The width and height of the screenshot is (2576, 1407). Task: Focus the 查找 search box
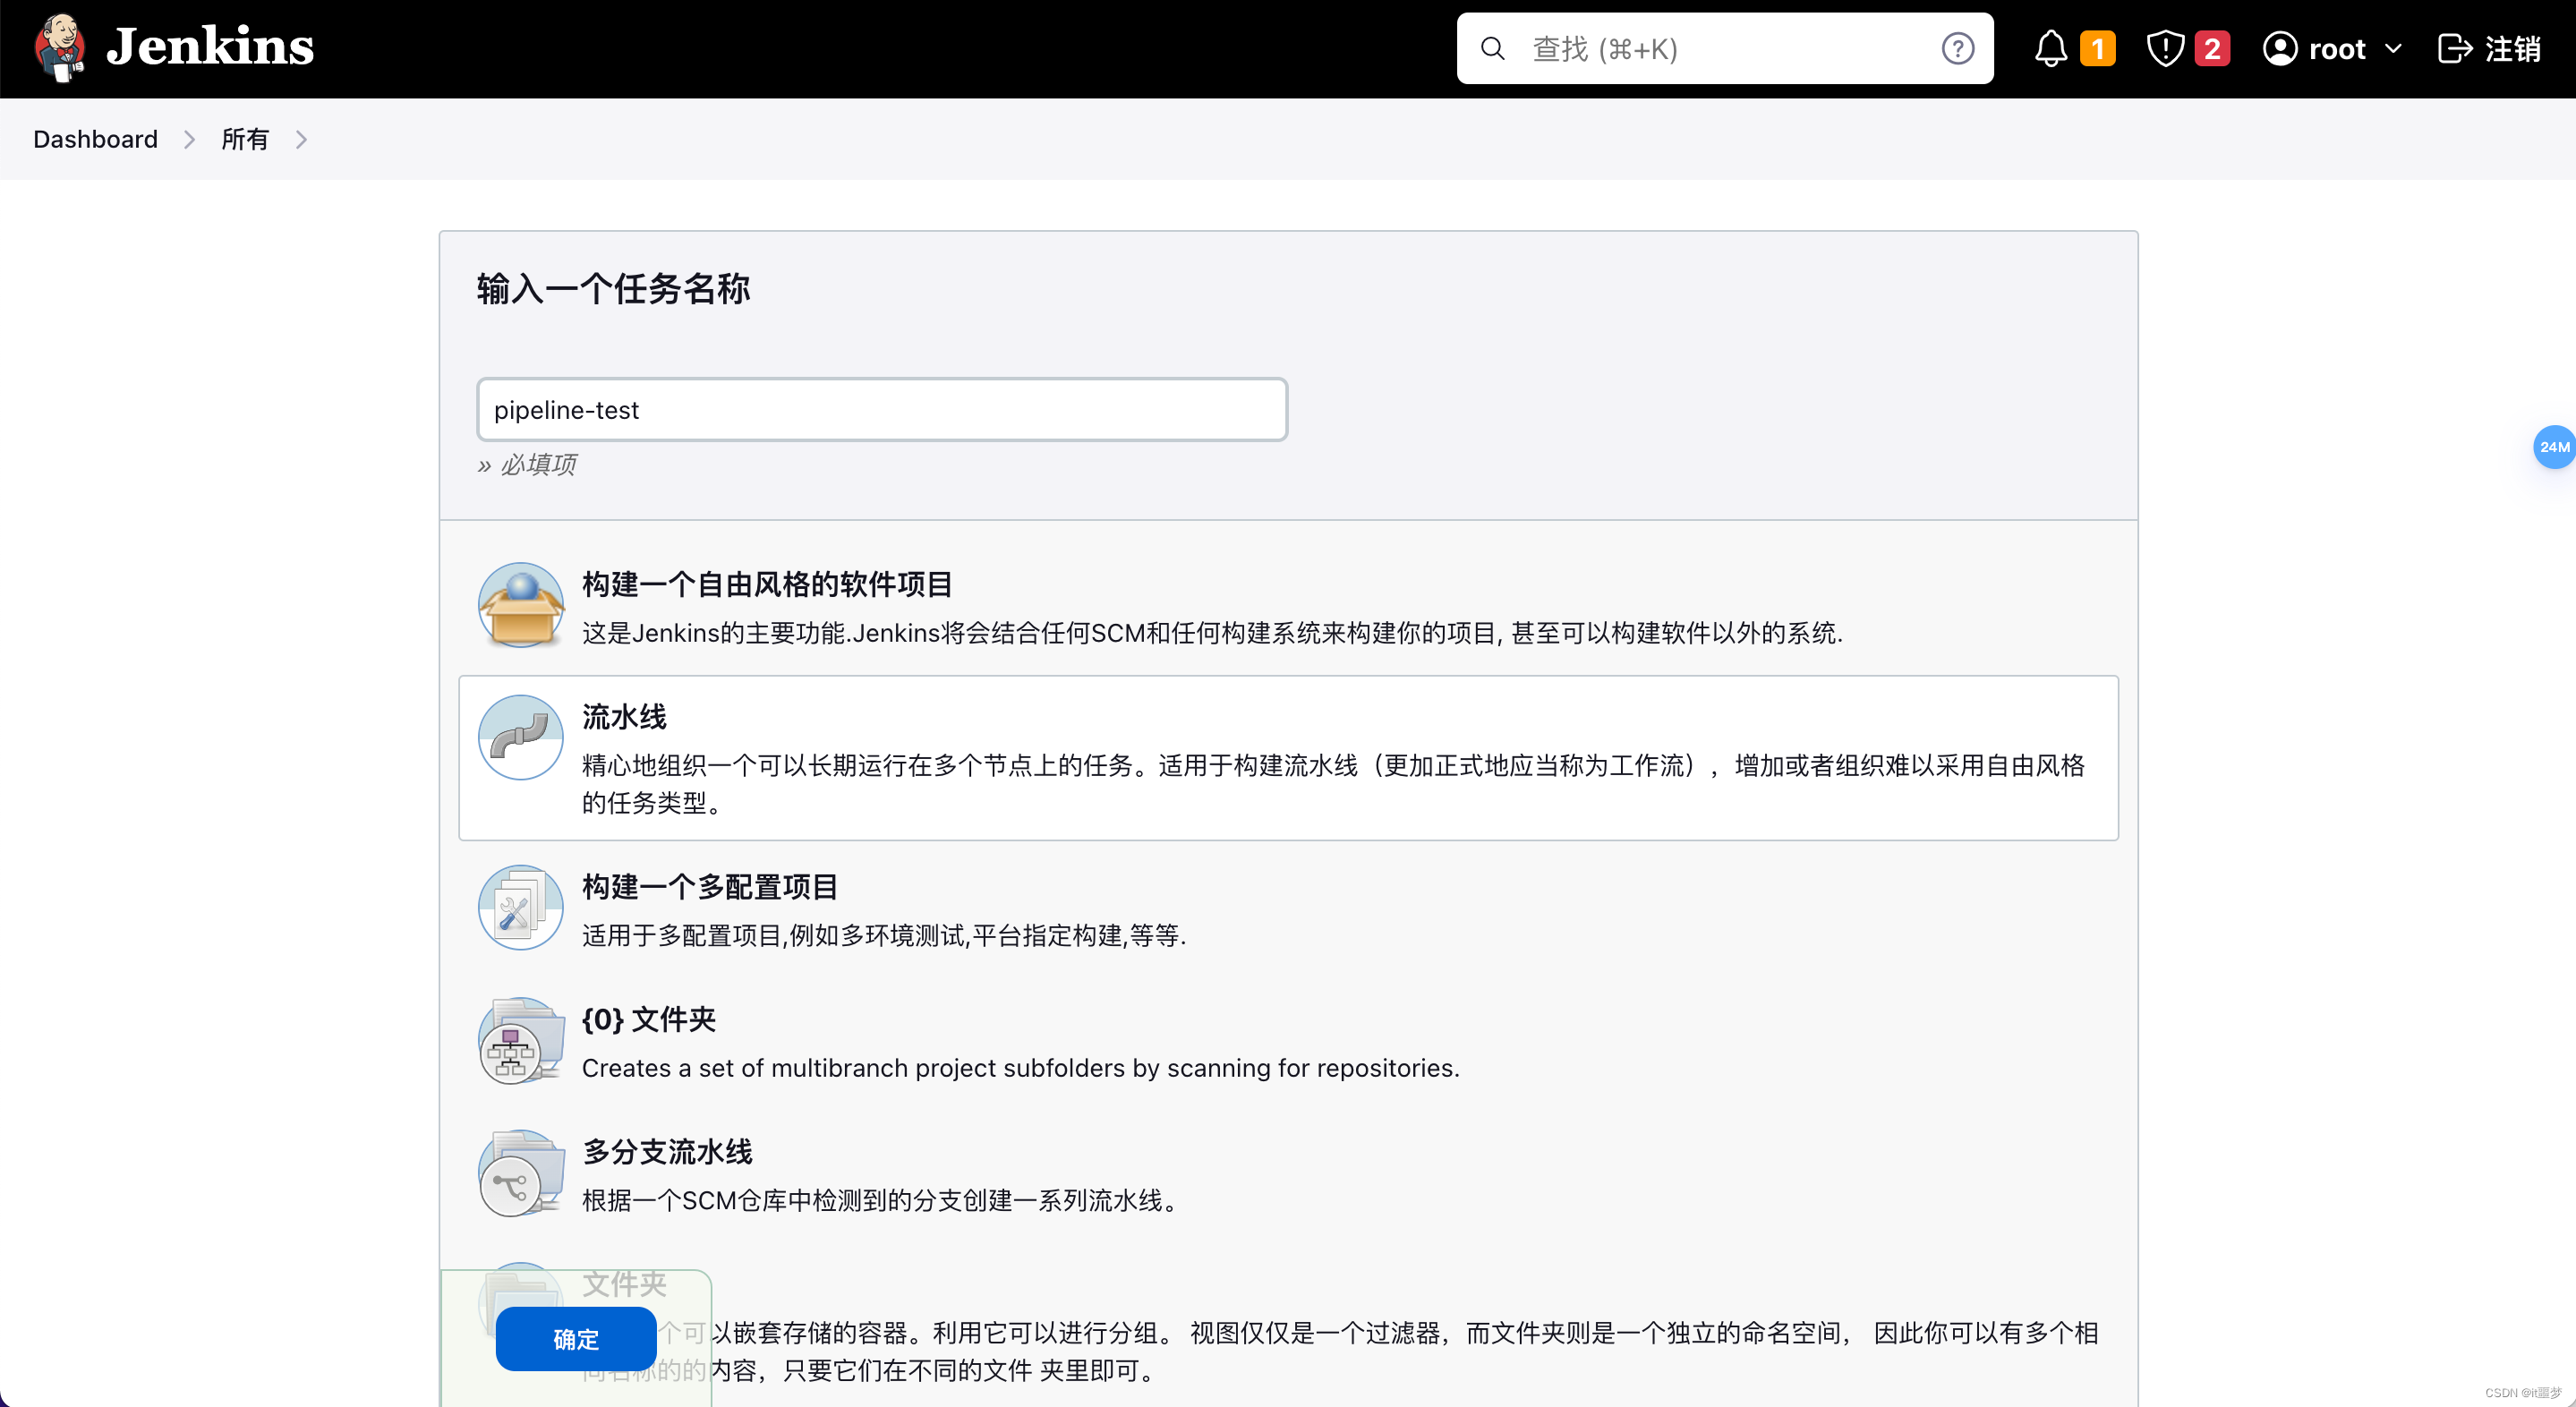(x=1724, y=48)
